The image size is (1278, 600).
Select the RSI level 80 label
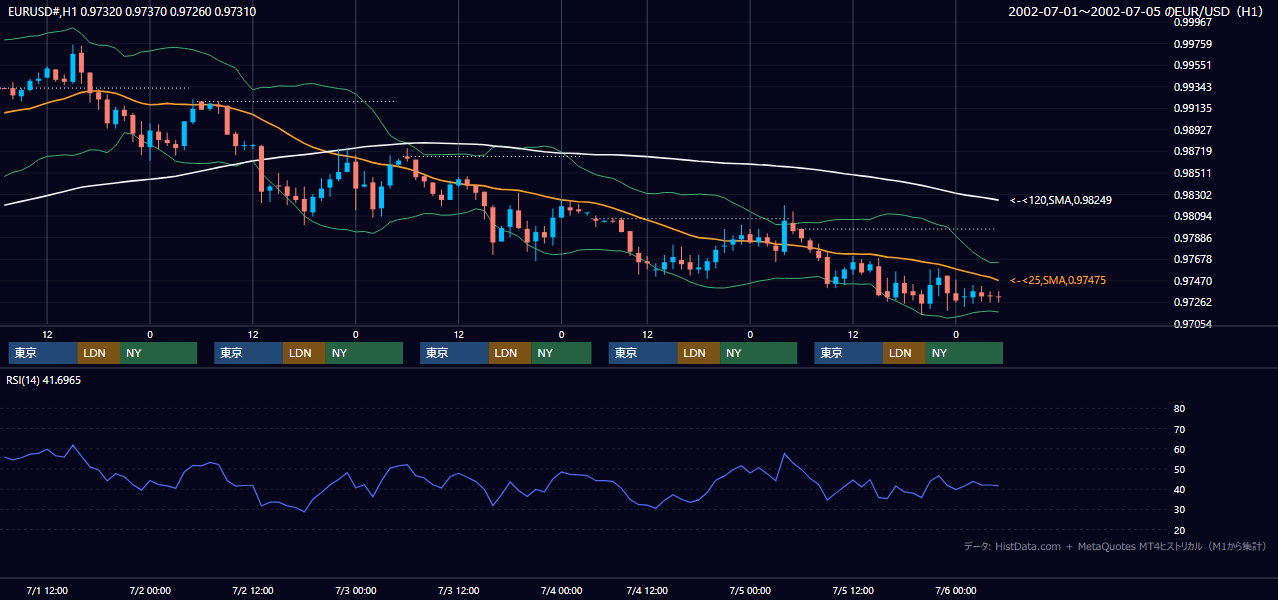[1179, 409]
